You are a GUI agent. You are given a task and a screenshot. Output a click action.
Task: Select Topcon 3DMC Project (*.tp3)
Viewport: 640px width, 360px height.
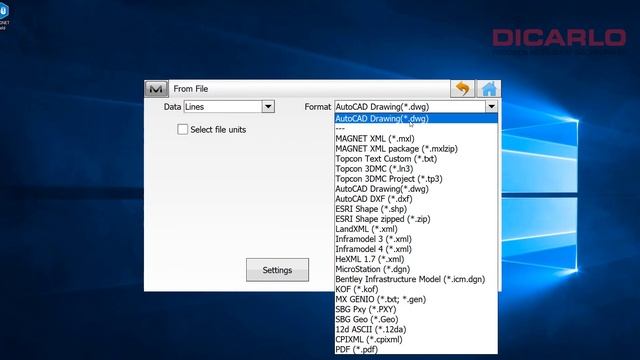(416, 179)
